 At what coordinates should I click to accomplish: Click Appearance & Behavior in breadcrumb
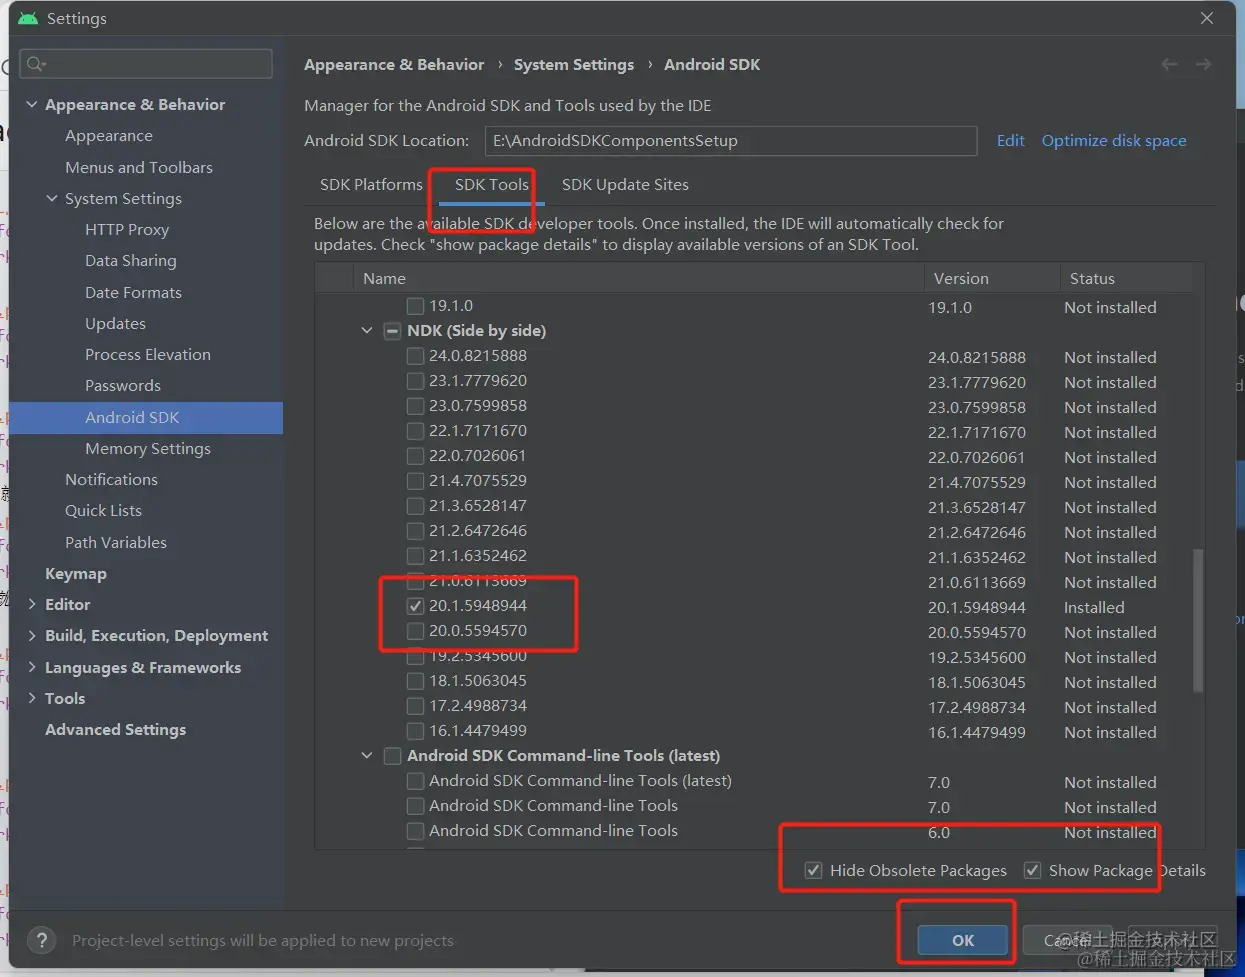coord(394,64)
